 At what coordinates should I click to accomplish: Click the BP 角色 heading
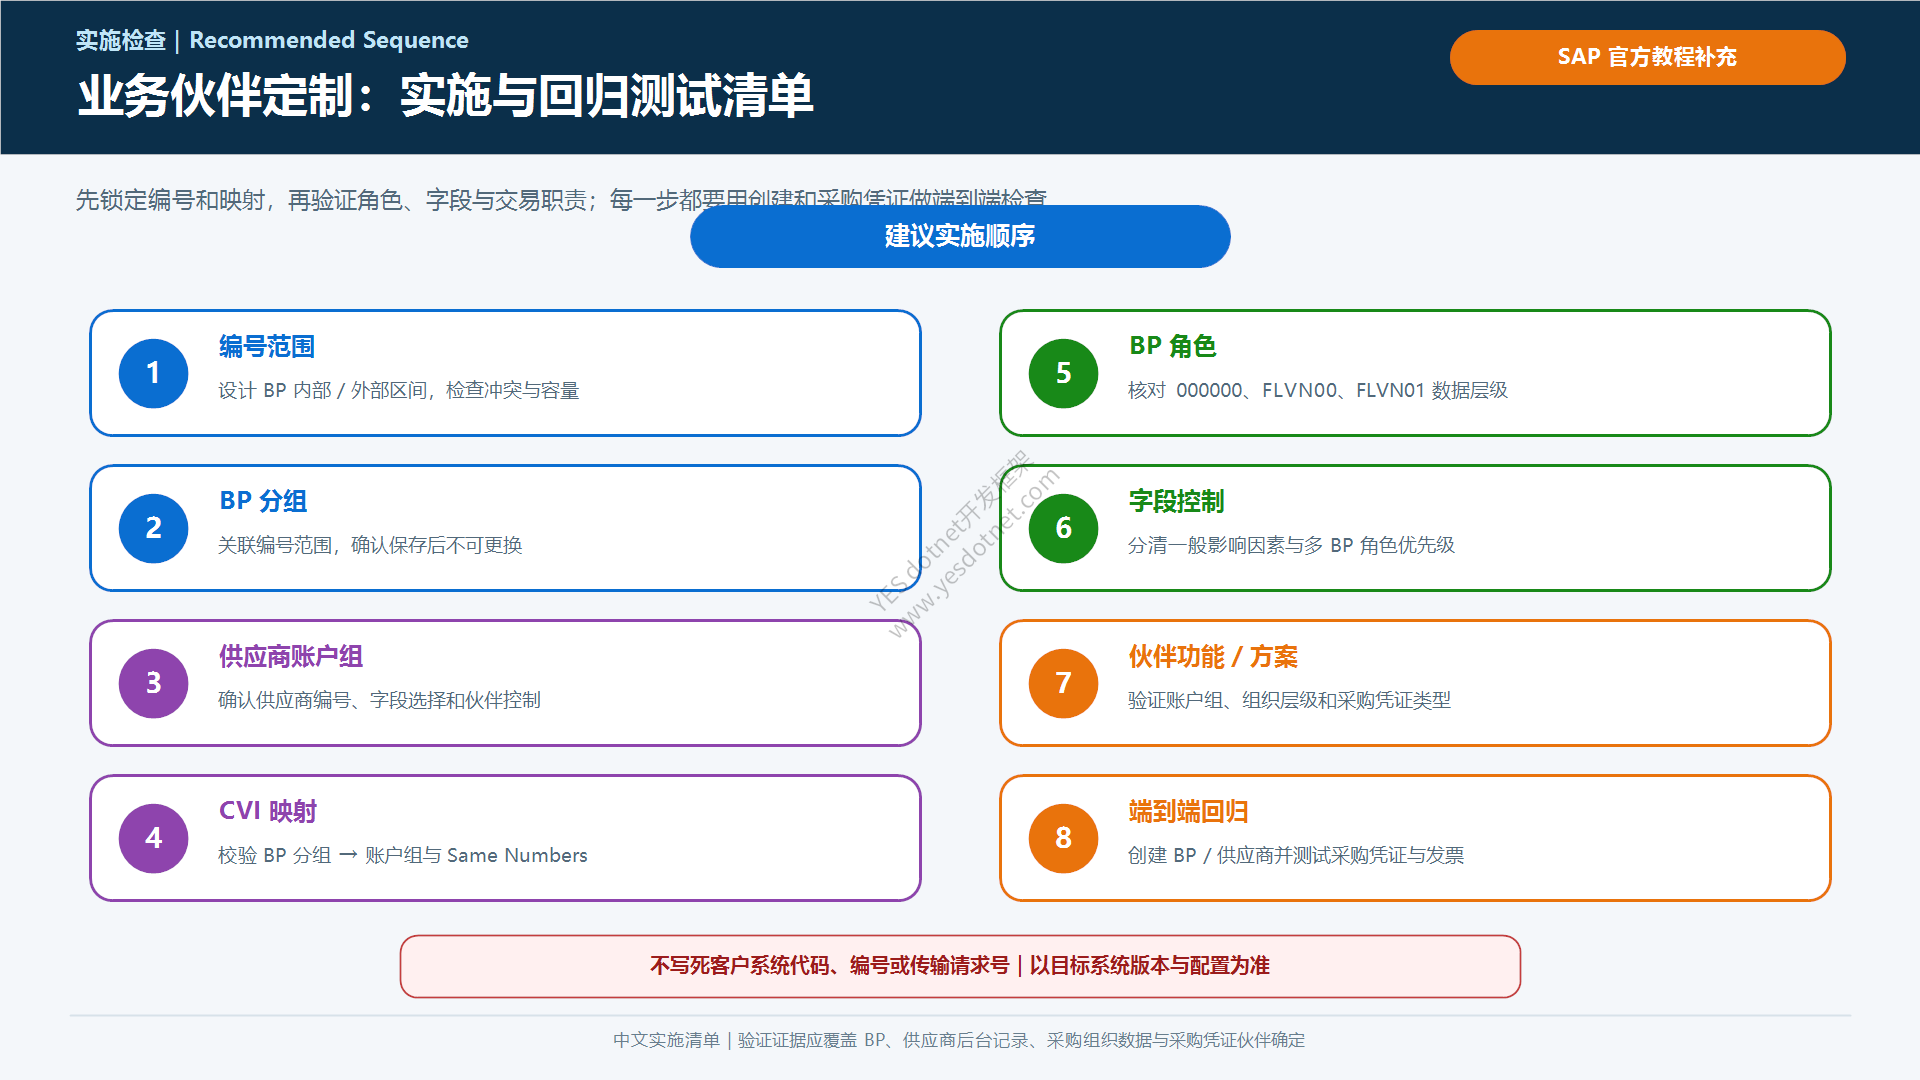[x=1172, y=346]
